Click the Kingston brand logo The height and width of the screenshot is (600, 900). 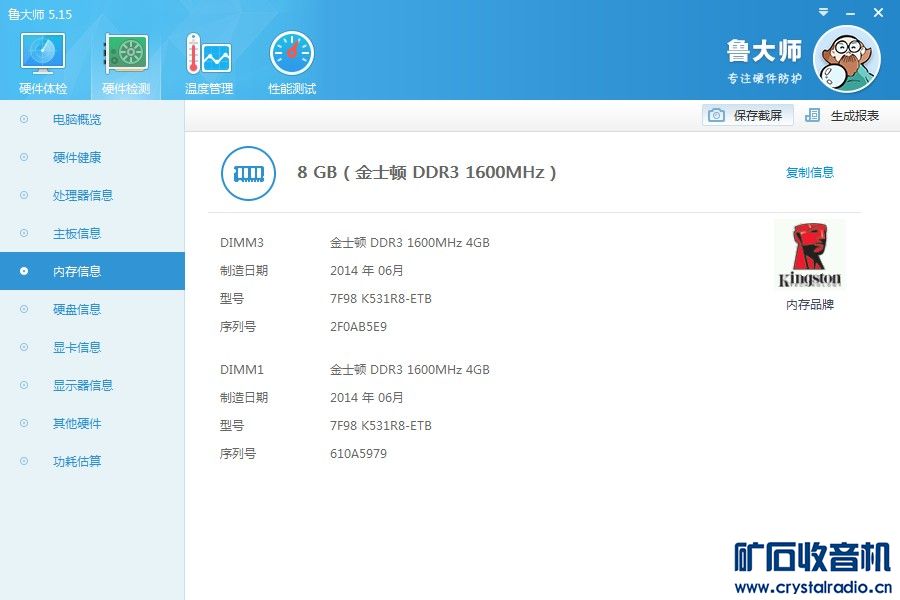(x=809, y=254)
